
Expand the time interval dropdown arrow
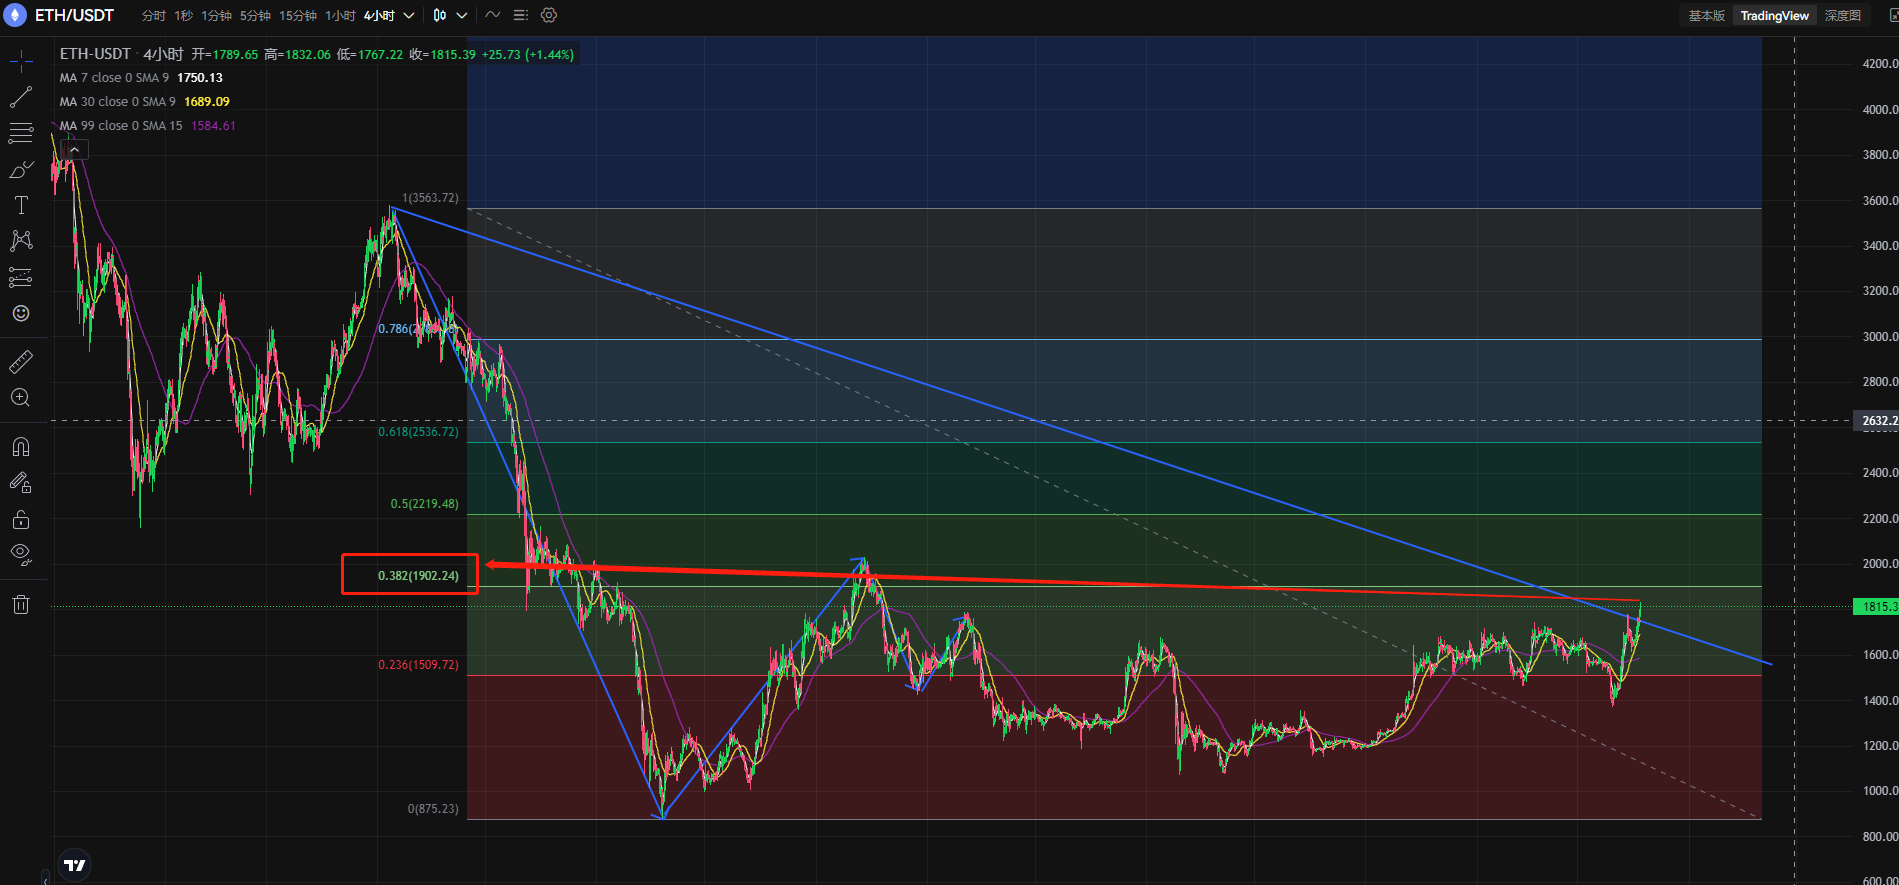pyautogui.click(x=409, y=15)
